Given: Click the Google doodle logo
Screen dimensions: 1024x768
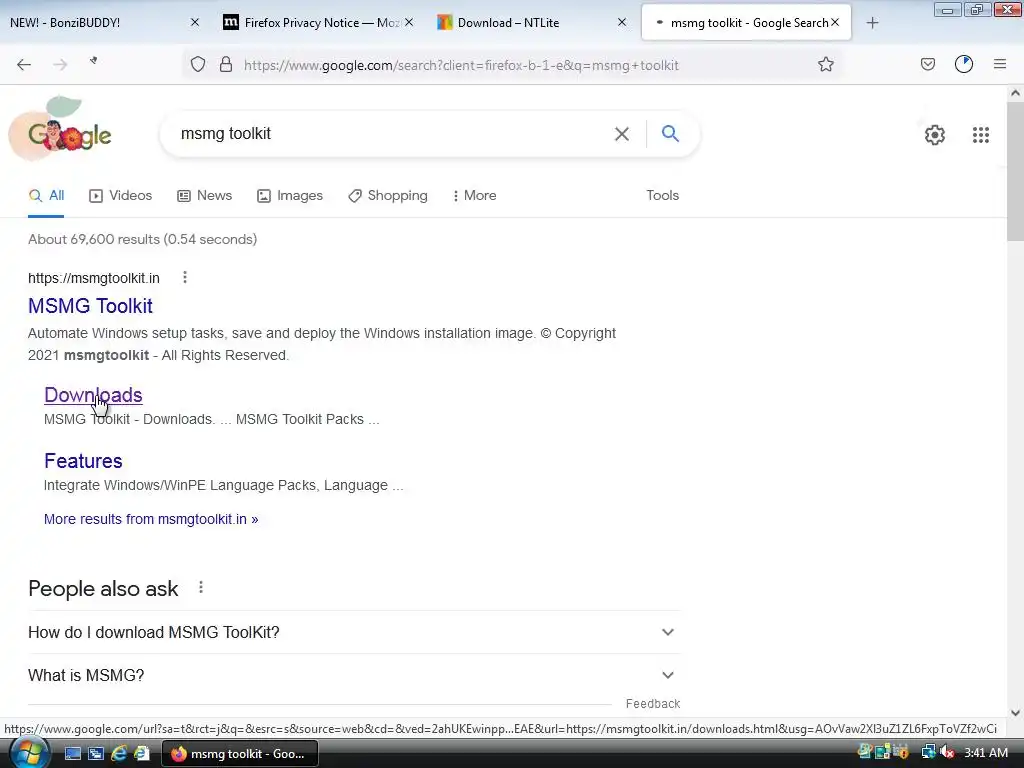Looking at the screenshot, I should click(x=62, y=129).
